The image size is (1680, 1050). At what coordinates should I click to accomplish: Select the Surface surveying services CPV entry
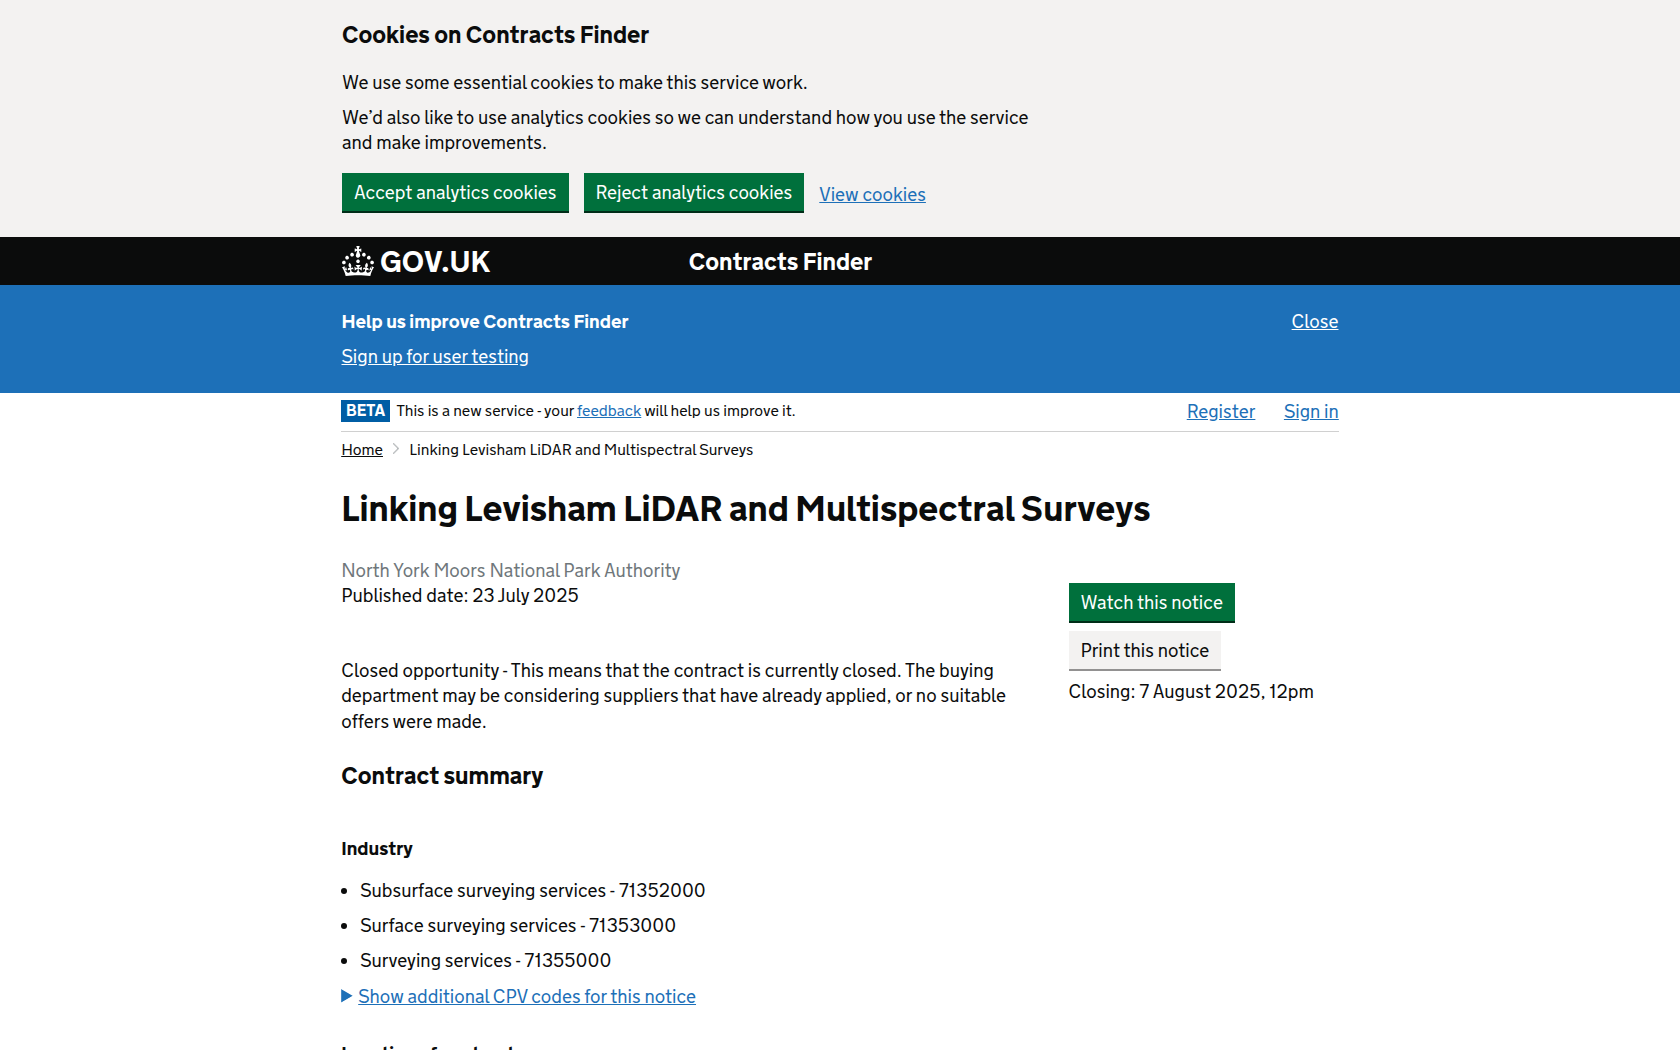(x=517, y=925)
